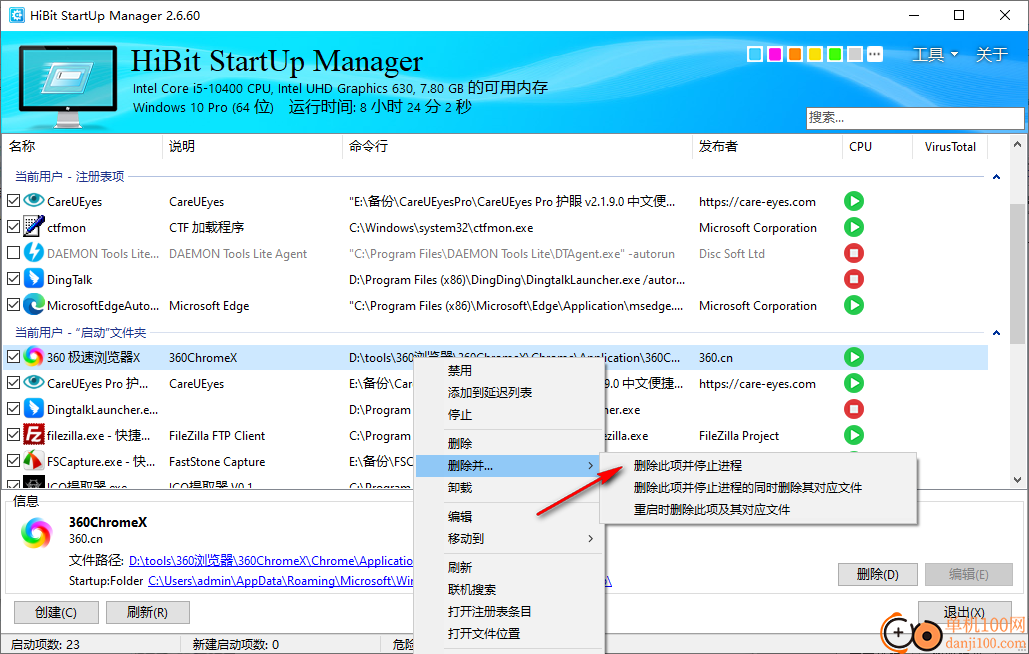The height and width of the screenshot is (654, 1029).
Task: Uncheck the ctfmon startup entry
Action: point(13,227)
